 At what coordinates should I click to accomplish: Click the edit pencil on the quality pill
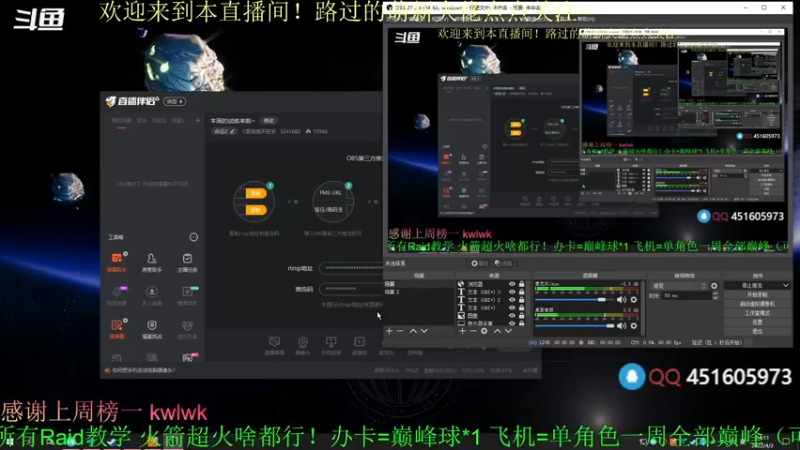pos(233,132)
